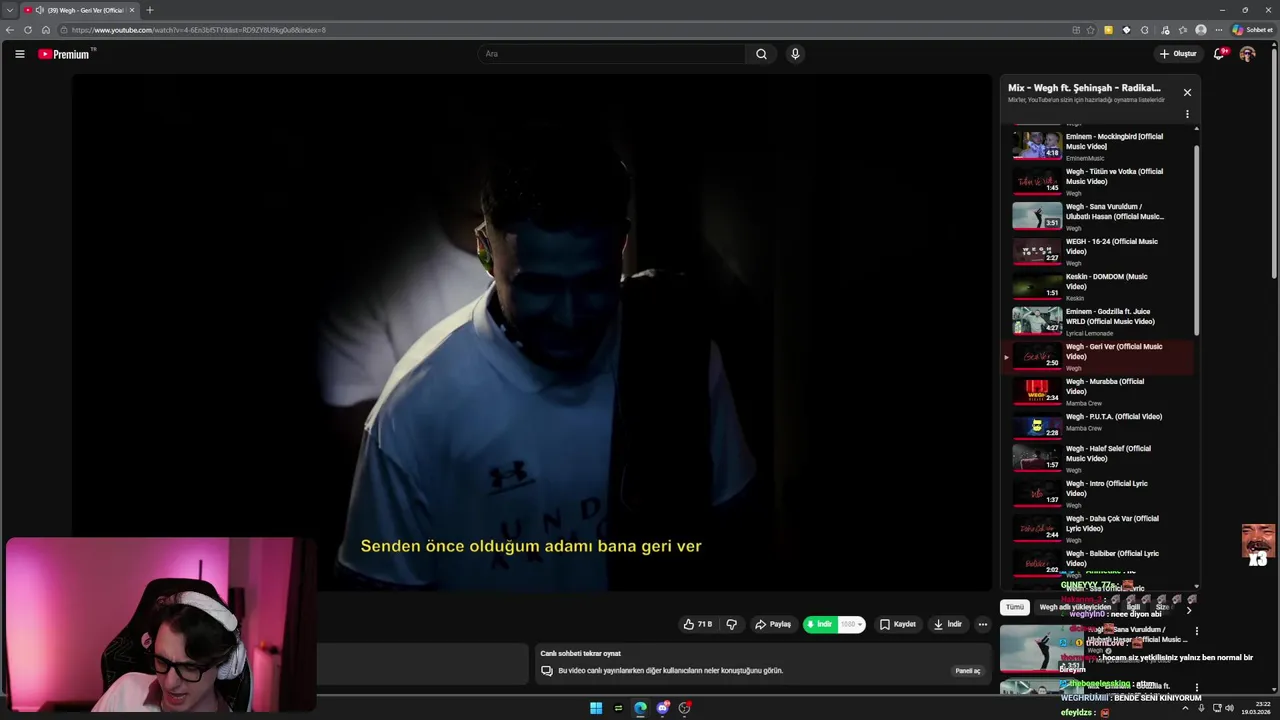Click the green İndir download button
This screenshot has width=1280, height=720.
point(820,624)
